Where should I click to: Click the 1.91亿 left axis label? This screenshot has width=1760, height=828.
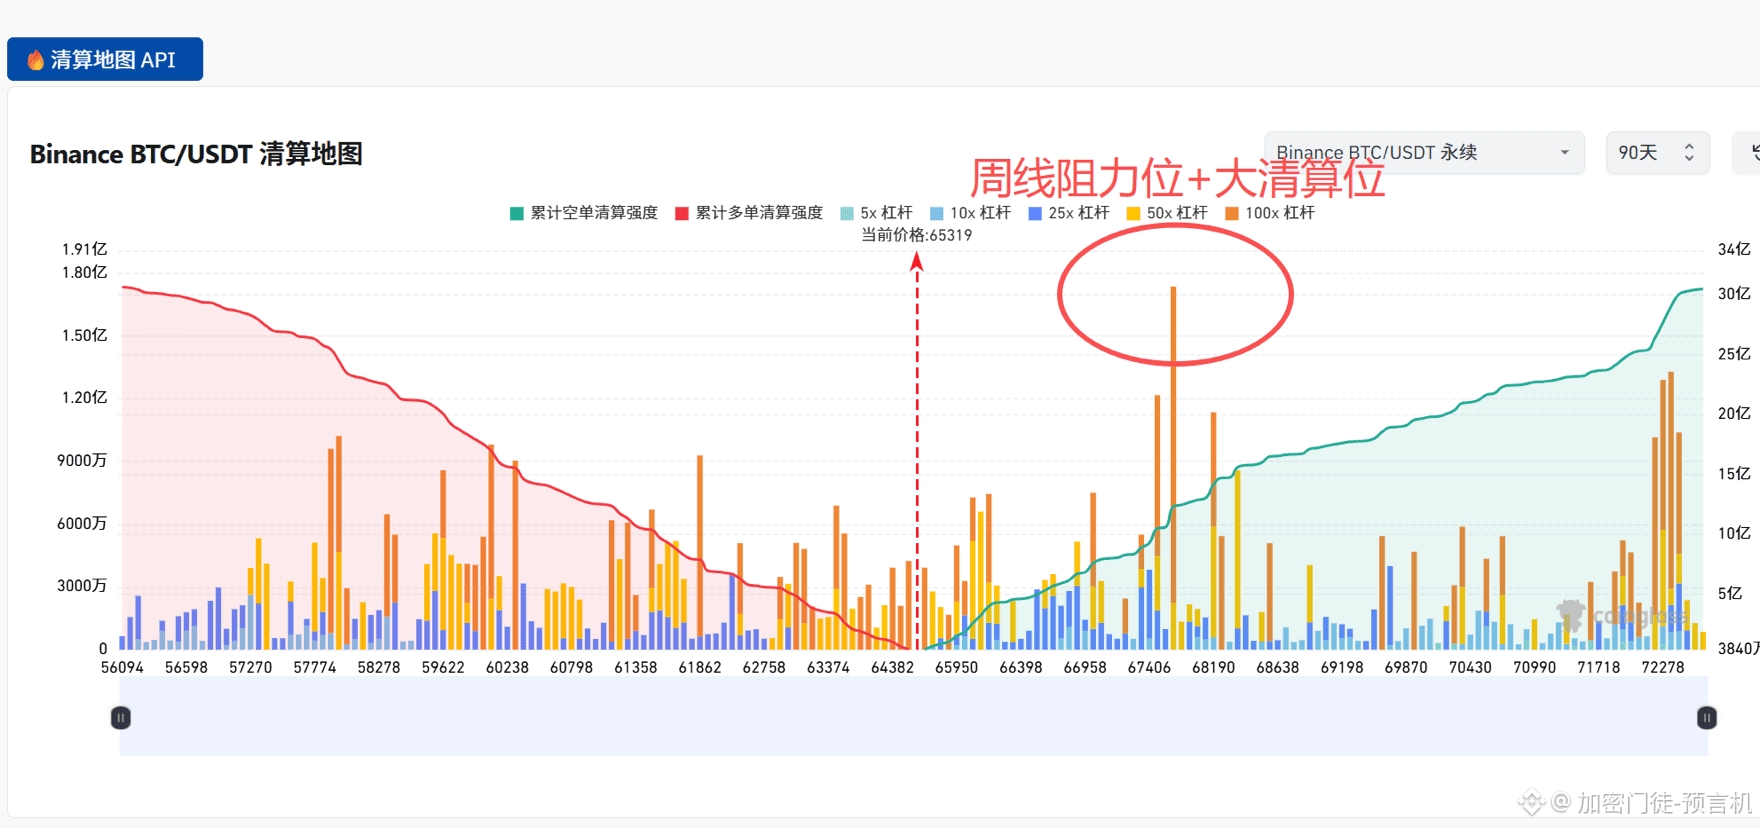point(84,249)
